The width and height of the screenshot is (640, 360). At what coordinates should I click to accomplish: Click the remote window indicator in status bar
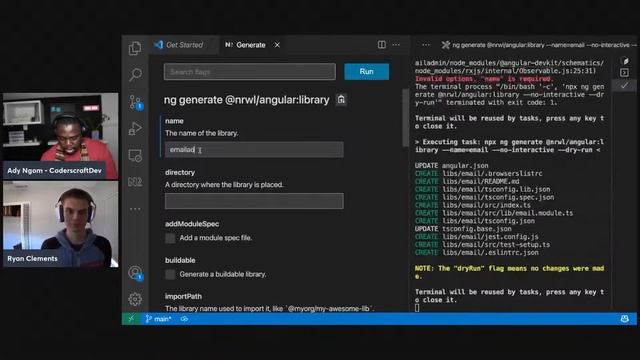(131, 319)
